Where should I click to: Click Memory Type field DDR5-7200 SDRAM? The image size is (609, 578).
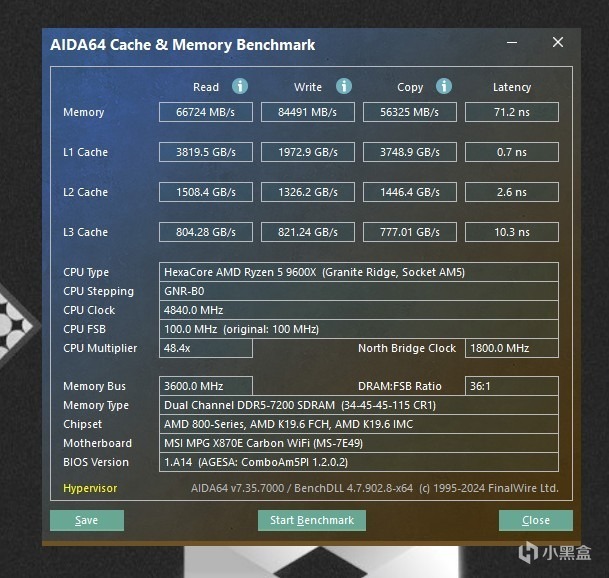pyautogui.click(x=359, y=405)
